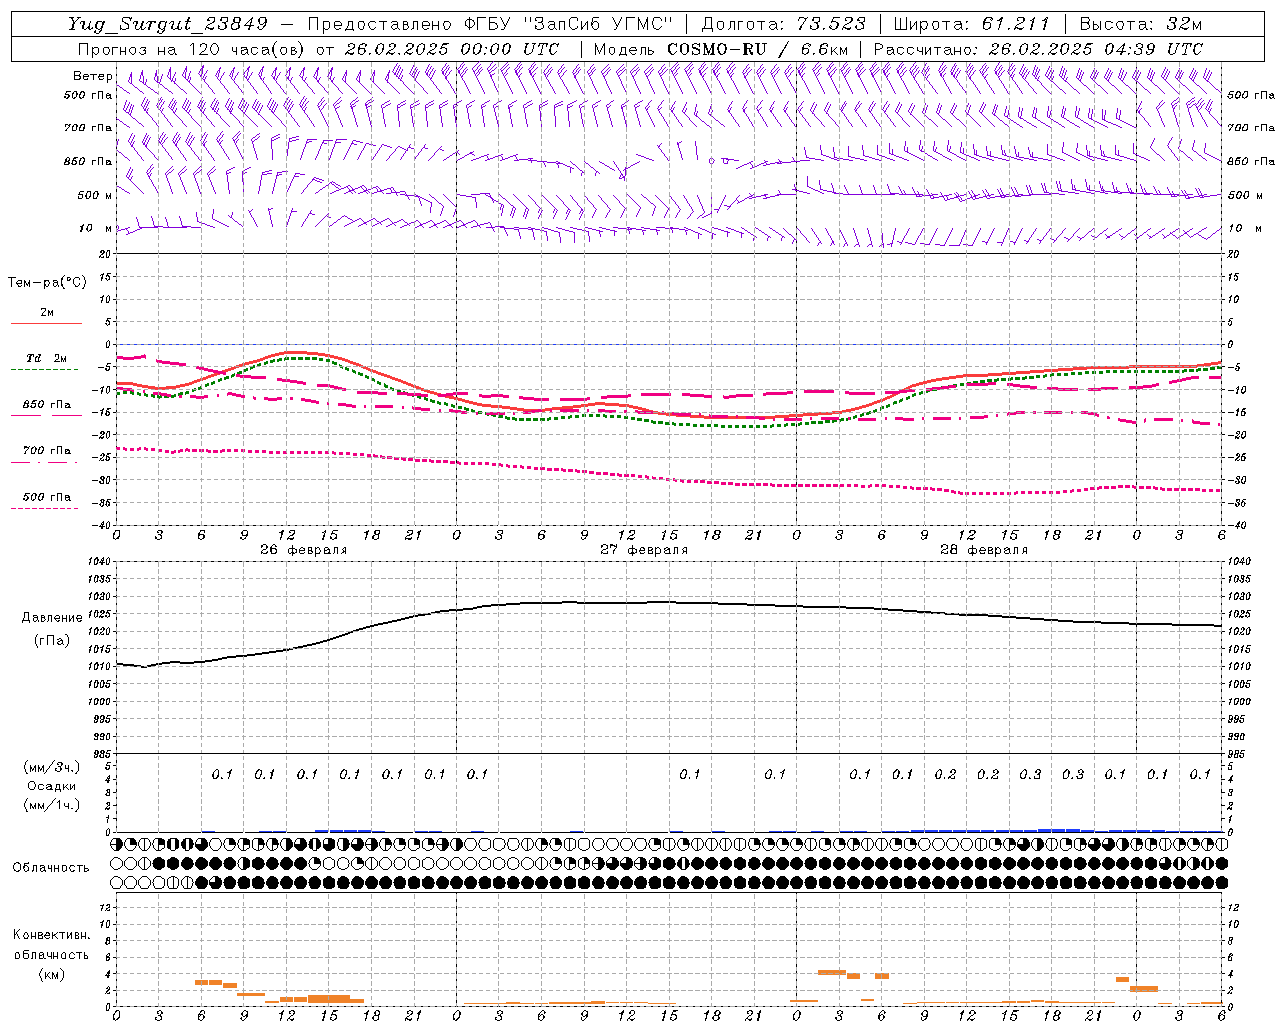Screen dimensions: 1280x1024
Task: Click the Облачность row label
Action: pos(51,868)
